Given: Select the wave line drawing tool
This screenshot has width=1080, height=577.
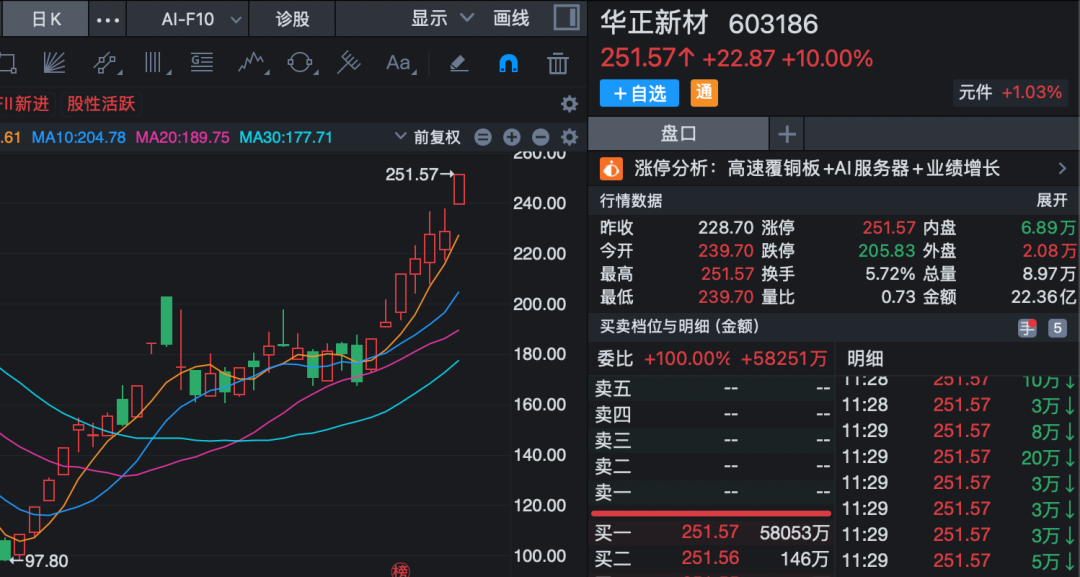Looking at the screenshot, I should pyautogui.click(x=252, y=63).
